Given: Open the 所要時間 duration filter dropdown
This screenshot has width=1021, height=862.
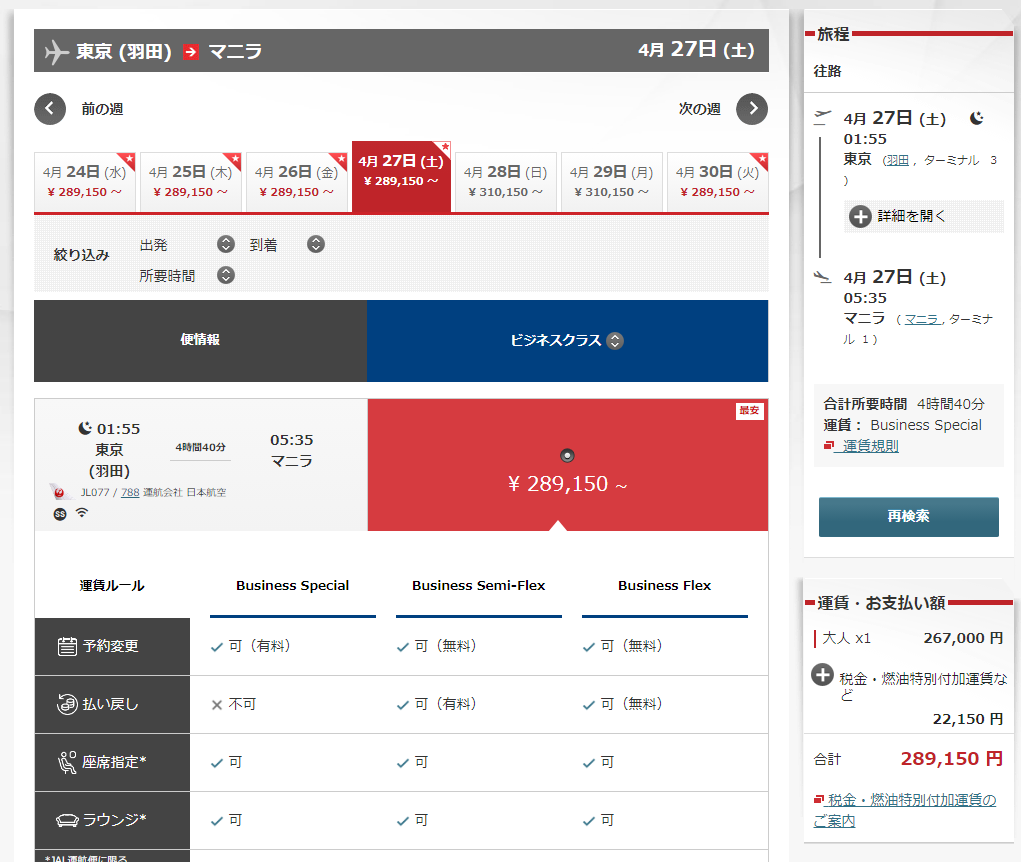Looking at the screenshot, I should tap(226, 275).
